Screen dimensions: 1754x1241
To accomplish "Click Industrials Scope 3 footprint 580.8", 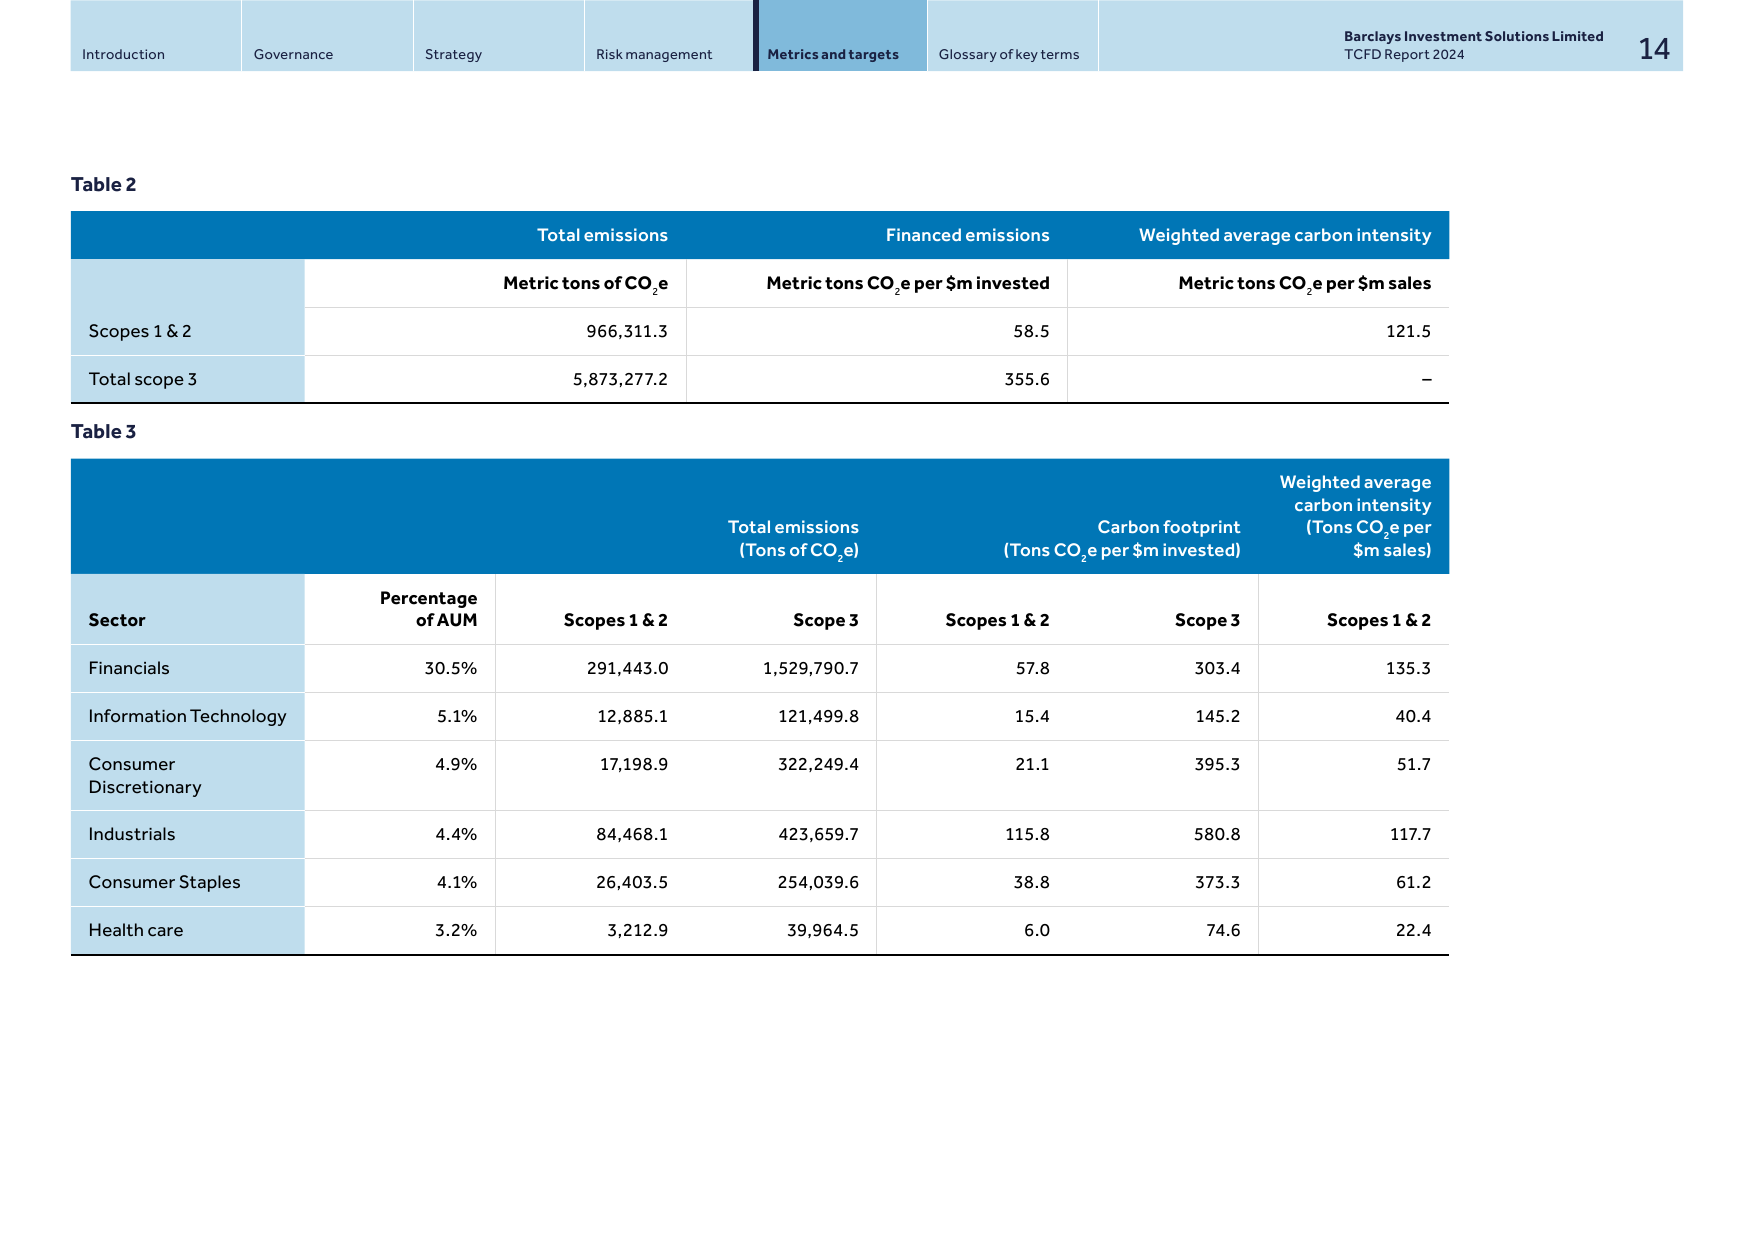I will [x=1217, y=834].
